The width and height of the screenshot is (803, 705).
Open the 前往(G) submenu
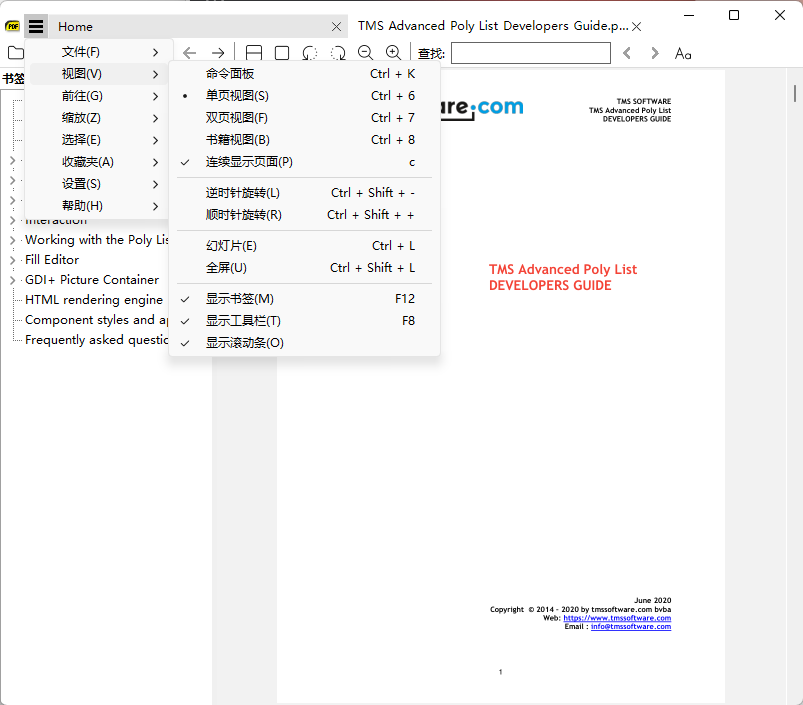coord(99,96)
